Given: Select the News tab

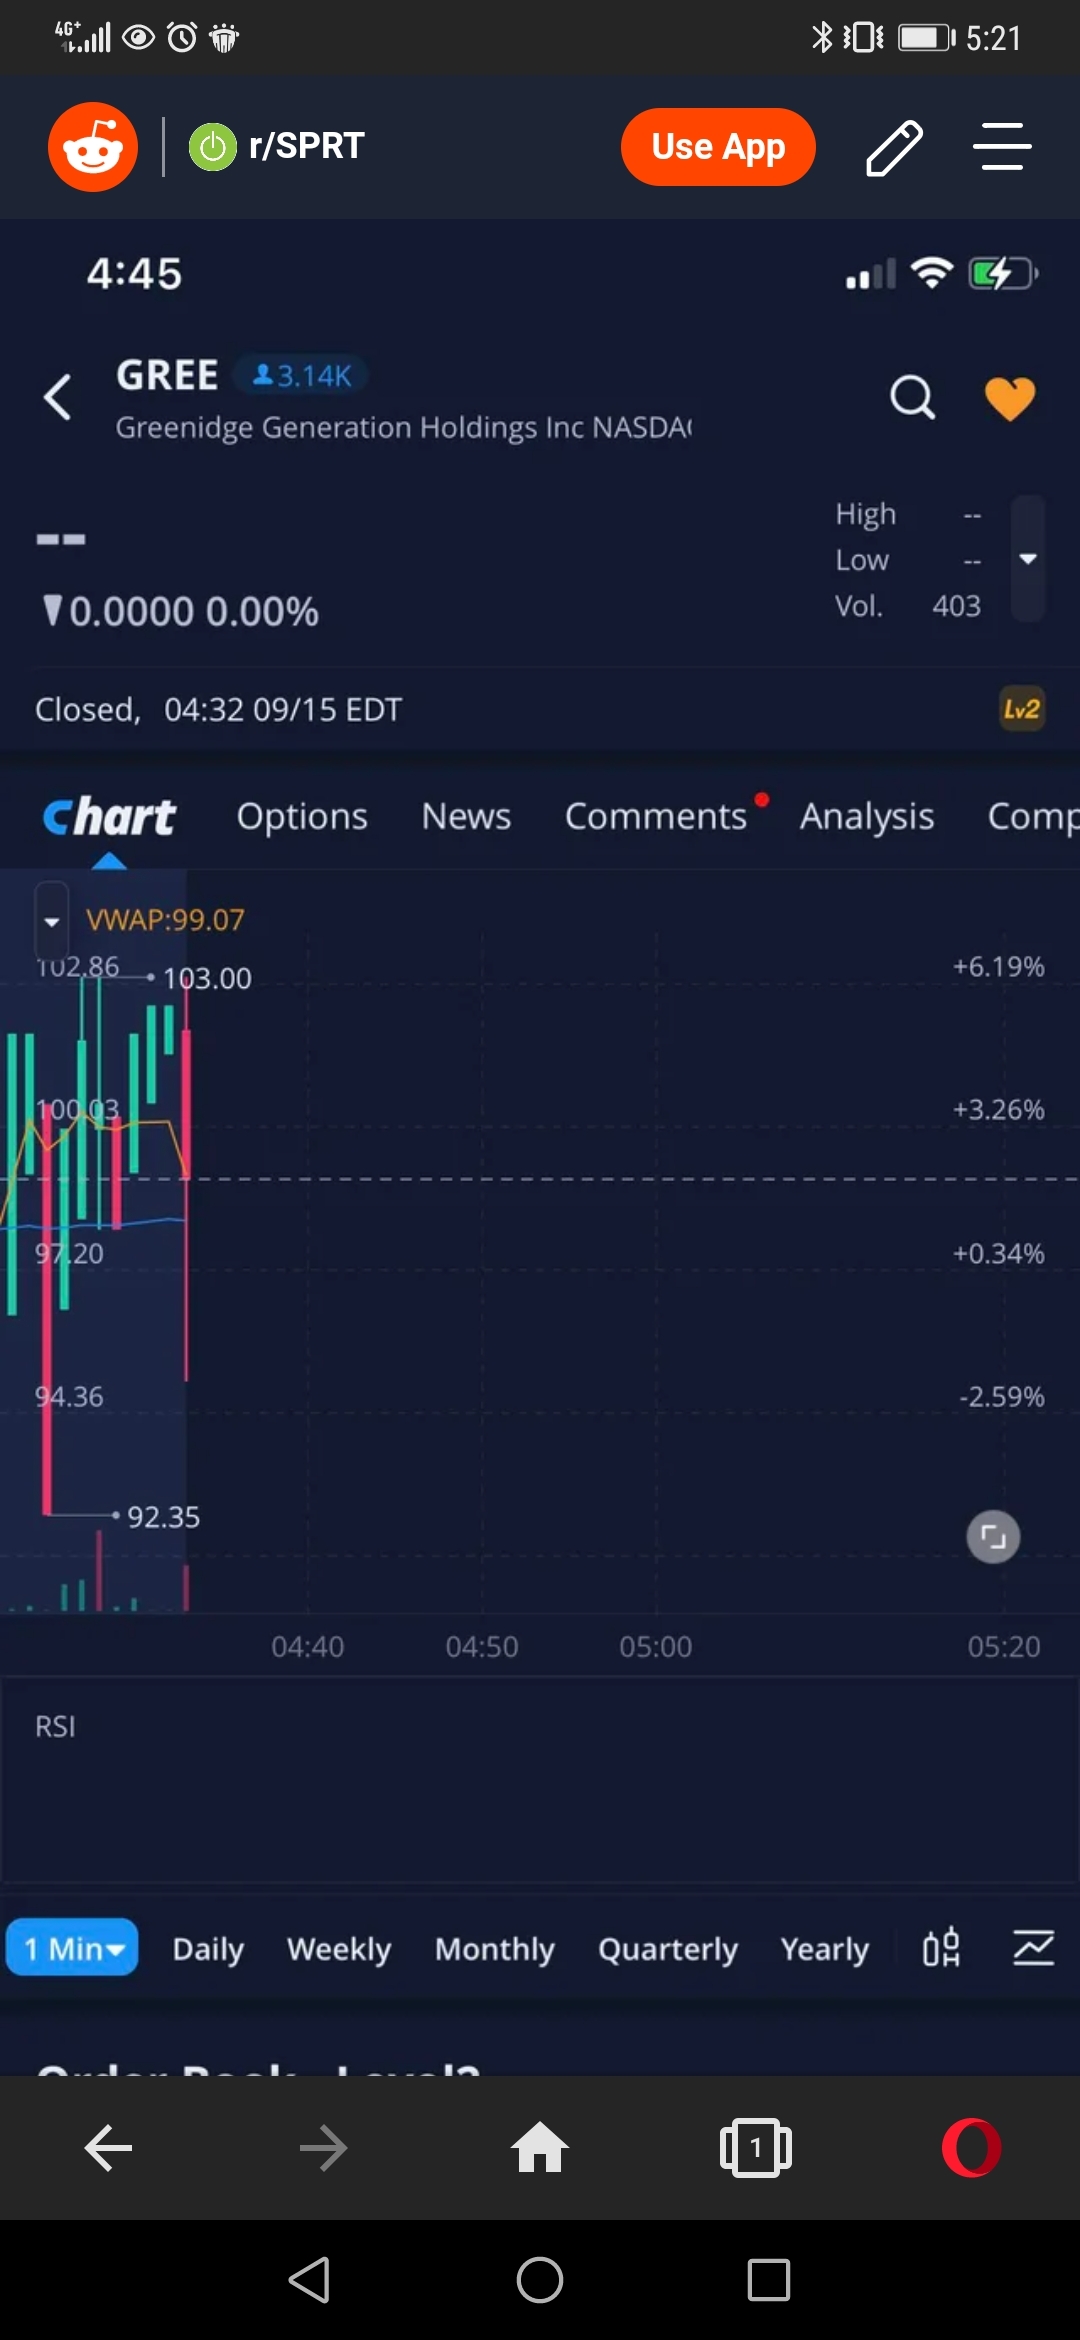Looking at the screenshot, I should point(466,816).
